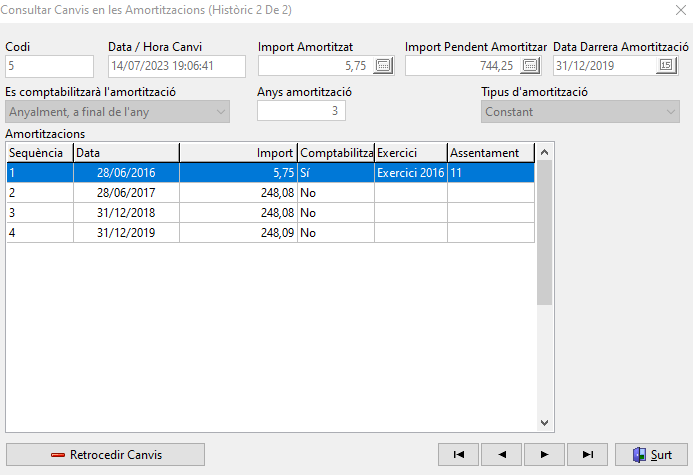Open calculator icon in Import Amortitzat field
The image size is (693, 475).
[383, 66]
